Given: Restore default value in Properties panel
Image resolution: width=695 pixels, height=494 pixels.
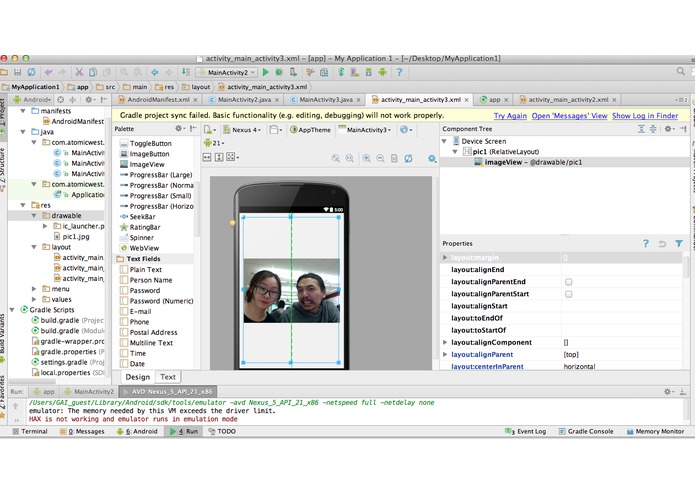Looking at the screenshot, I should click(x=662, y=243).
